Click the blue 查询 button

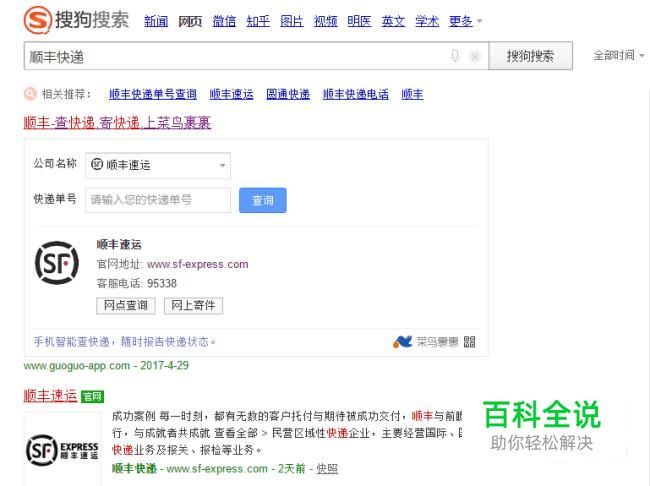262,200
